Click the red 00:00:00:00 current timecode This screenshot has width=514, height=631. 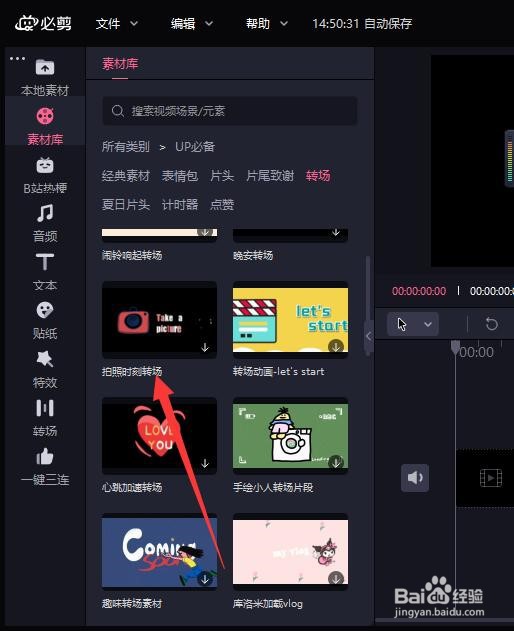[x=419, y=291]
